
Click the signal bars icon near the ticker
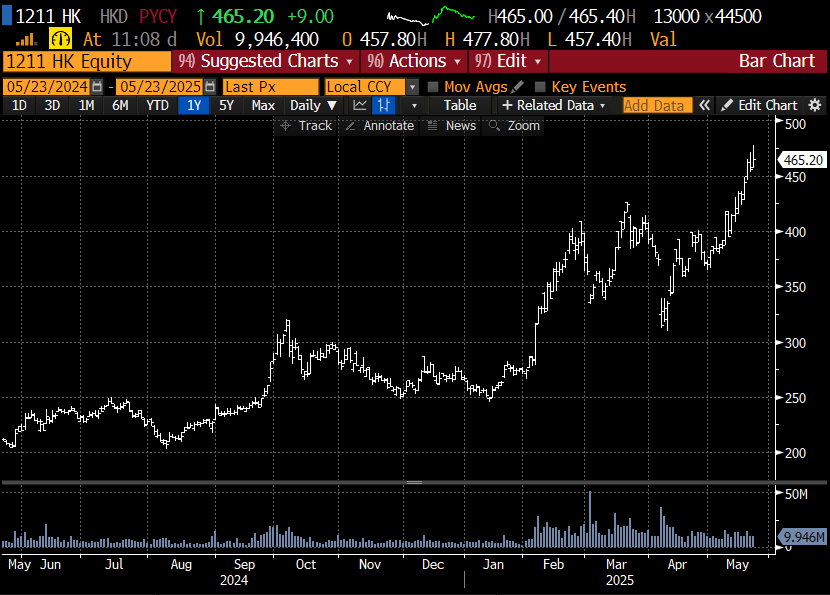pyautogui.click(x=25, y=39)
